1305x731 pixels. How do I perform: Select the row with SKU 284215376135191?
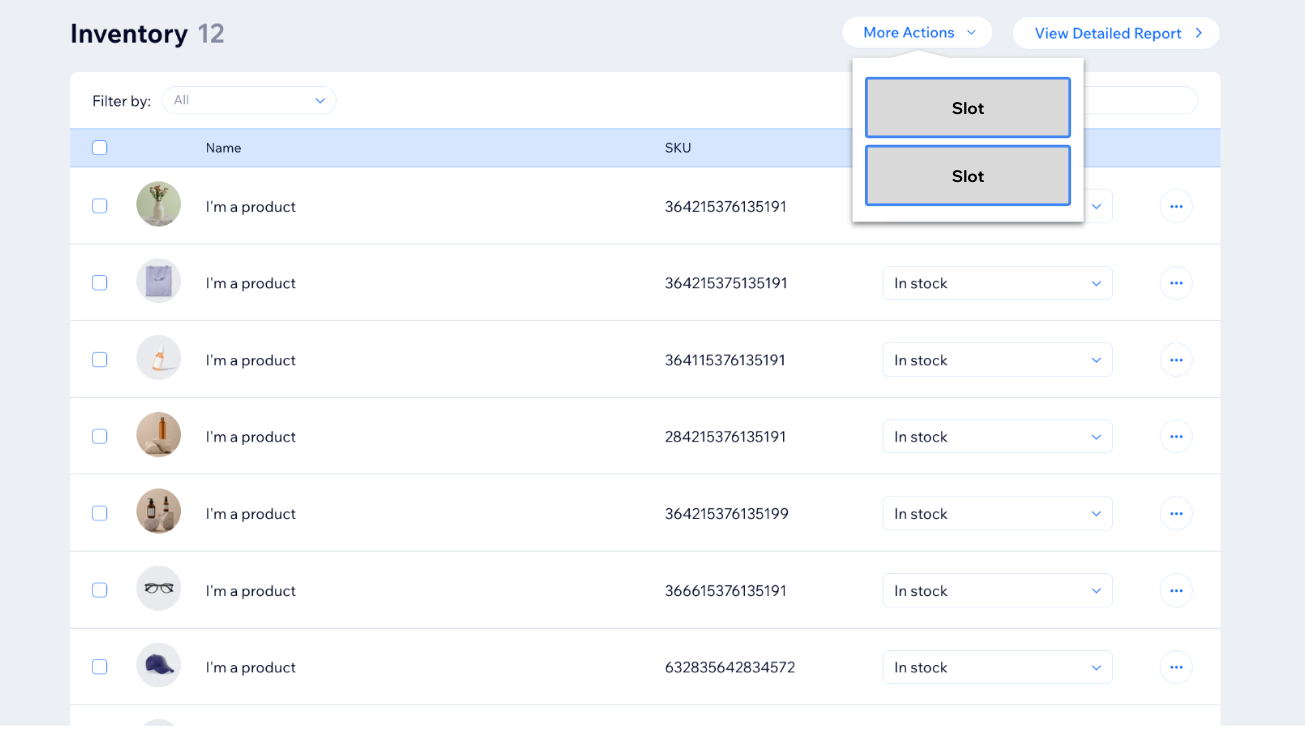(100, 437)
